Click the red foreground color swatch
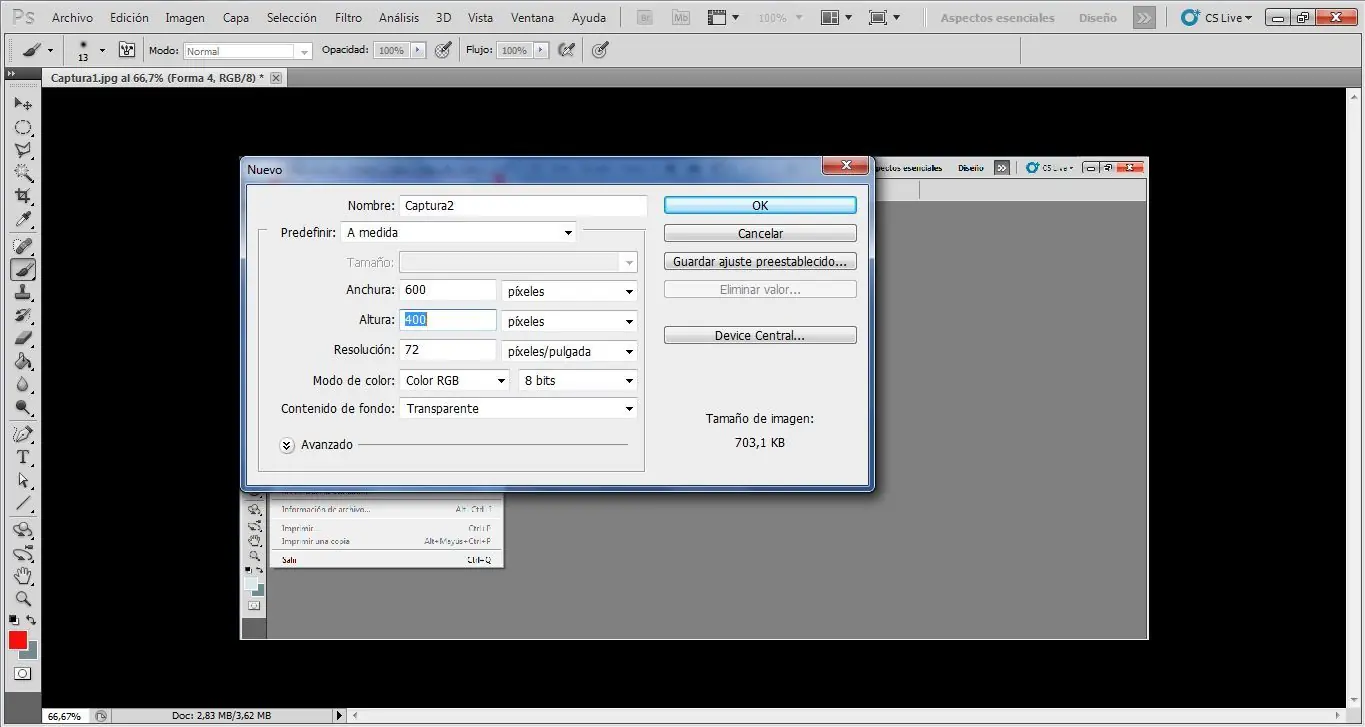1365x727 pixels. (x=18, y=640)
